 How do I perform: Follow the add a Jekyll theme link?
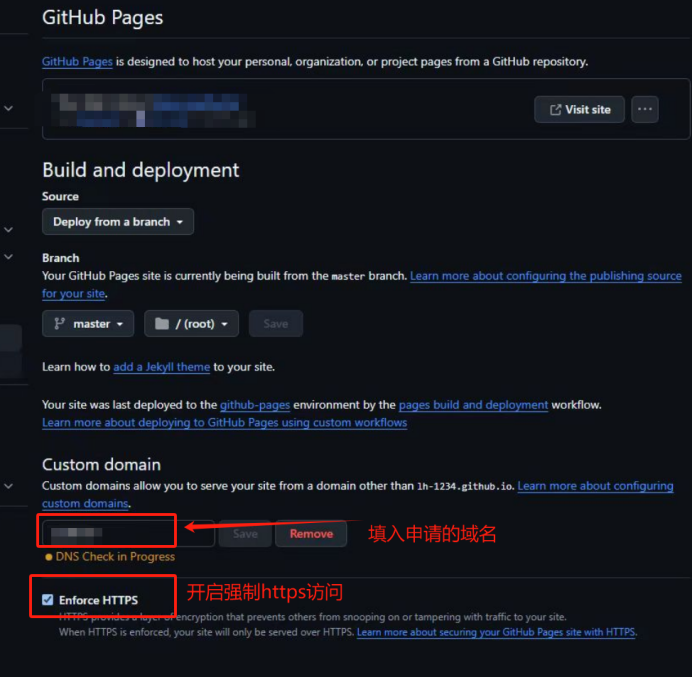click(162, 367)
